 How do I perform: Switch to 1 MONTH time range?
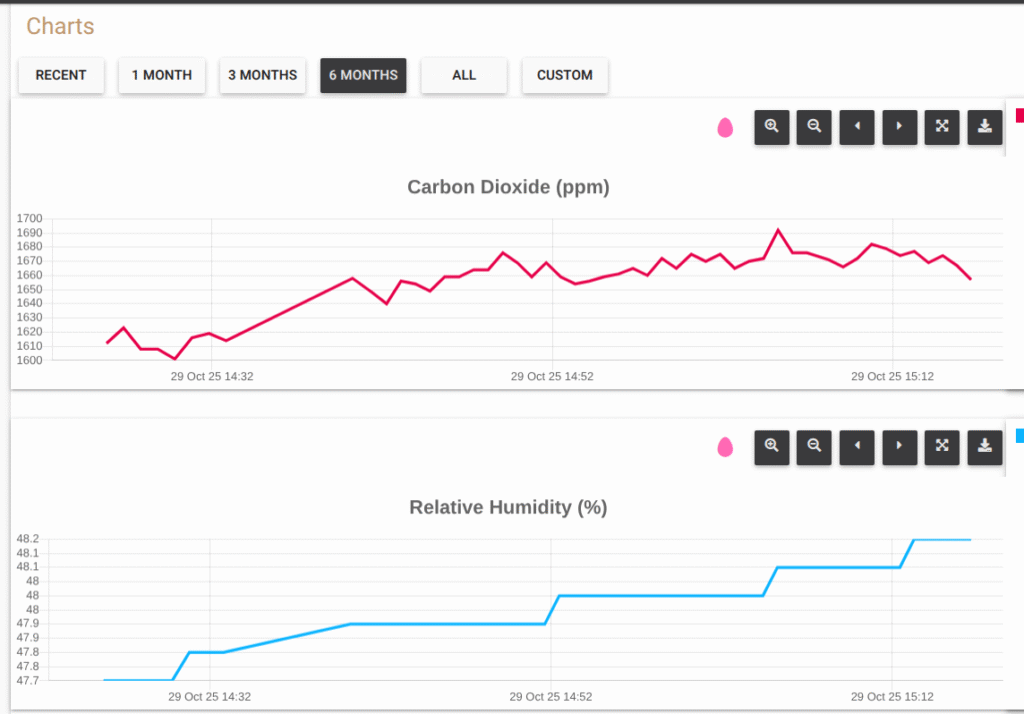coord(162,75)
